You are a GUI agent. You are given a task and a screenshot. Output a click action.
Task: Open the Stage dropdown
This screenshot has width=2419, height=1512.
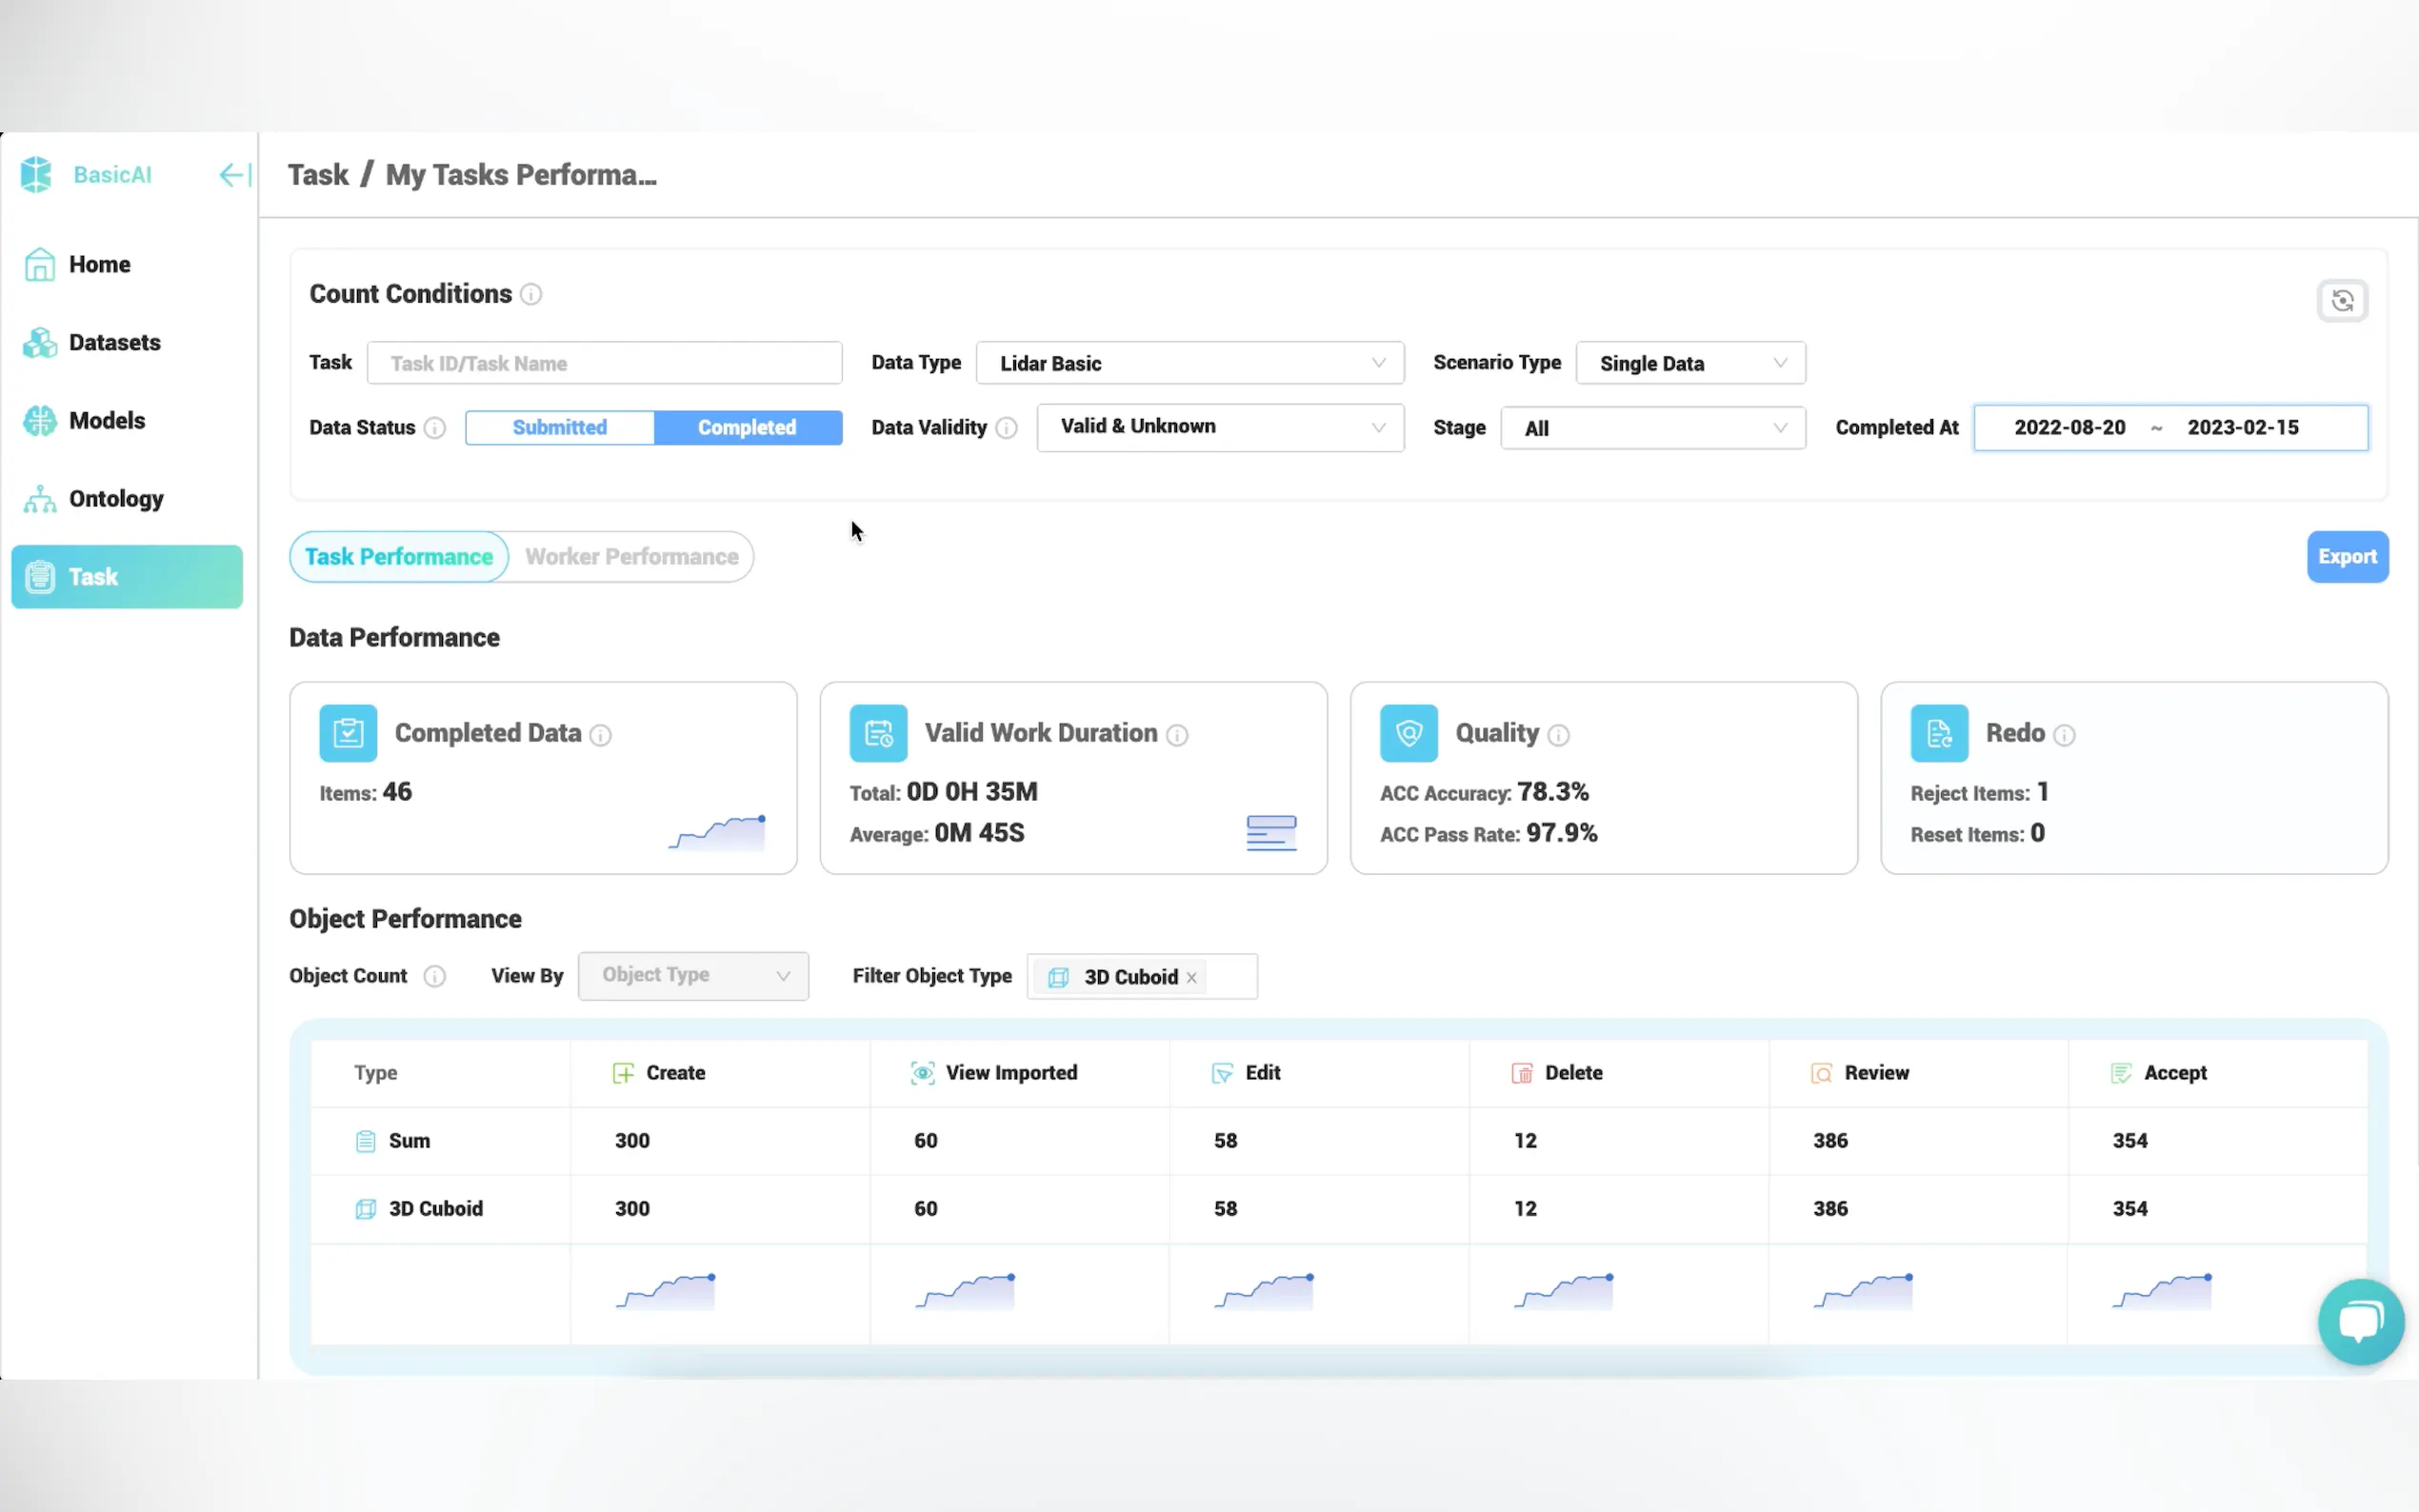1652,429
